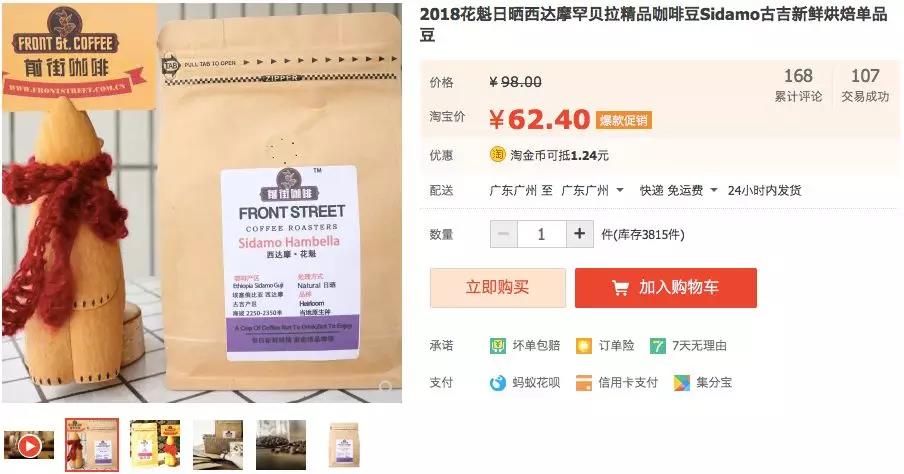Click the quantity input field
This screenshot has height=474, width=904.
542,234
